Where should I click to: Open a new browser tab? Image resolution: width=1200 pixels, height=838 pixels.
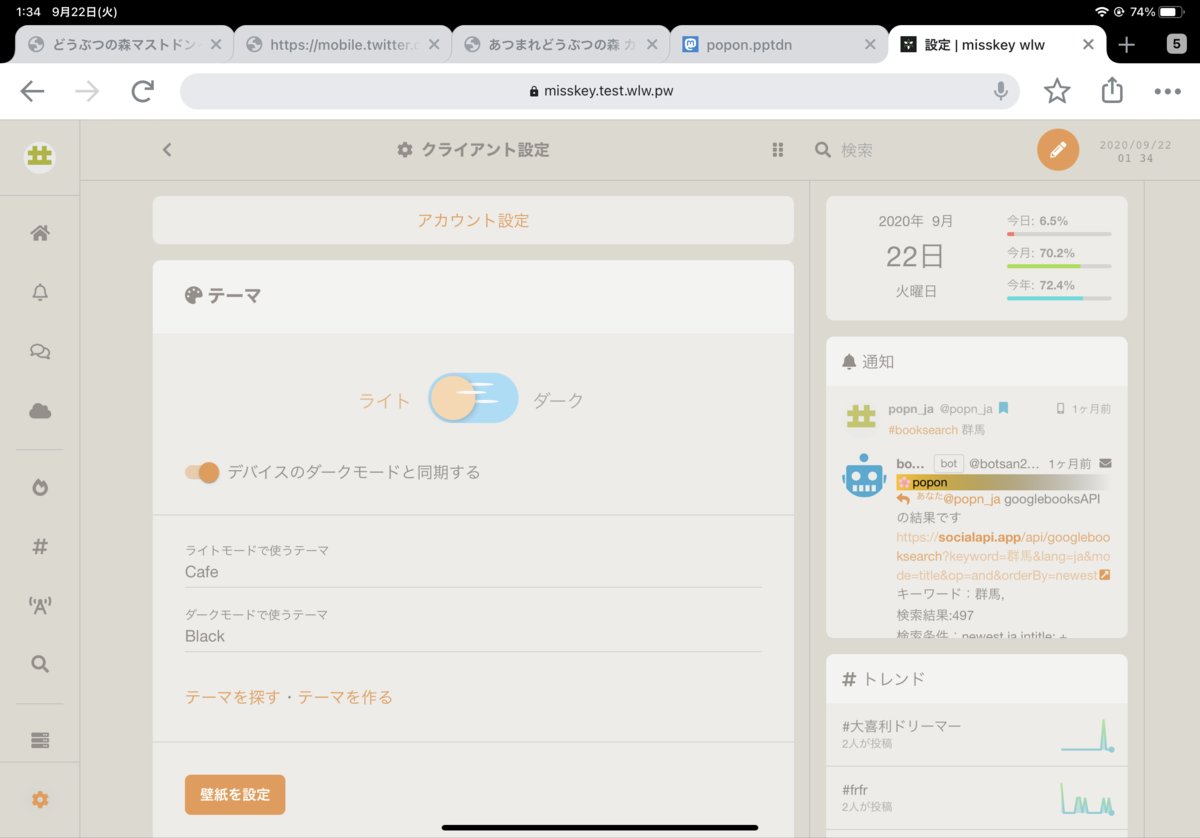coord(1127,44)
